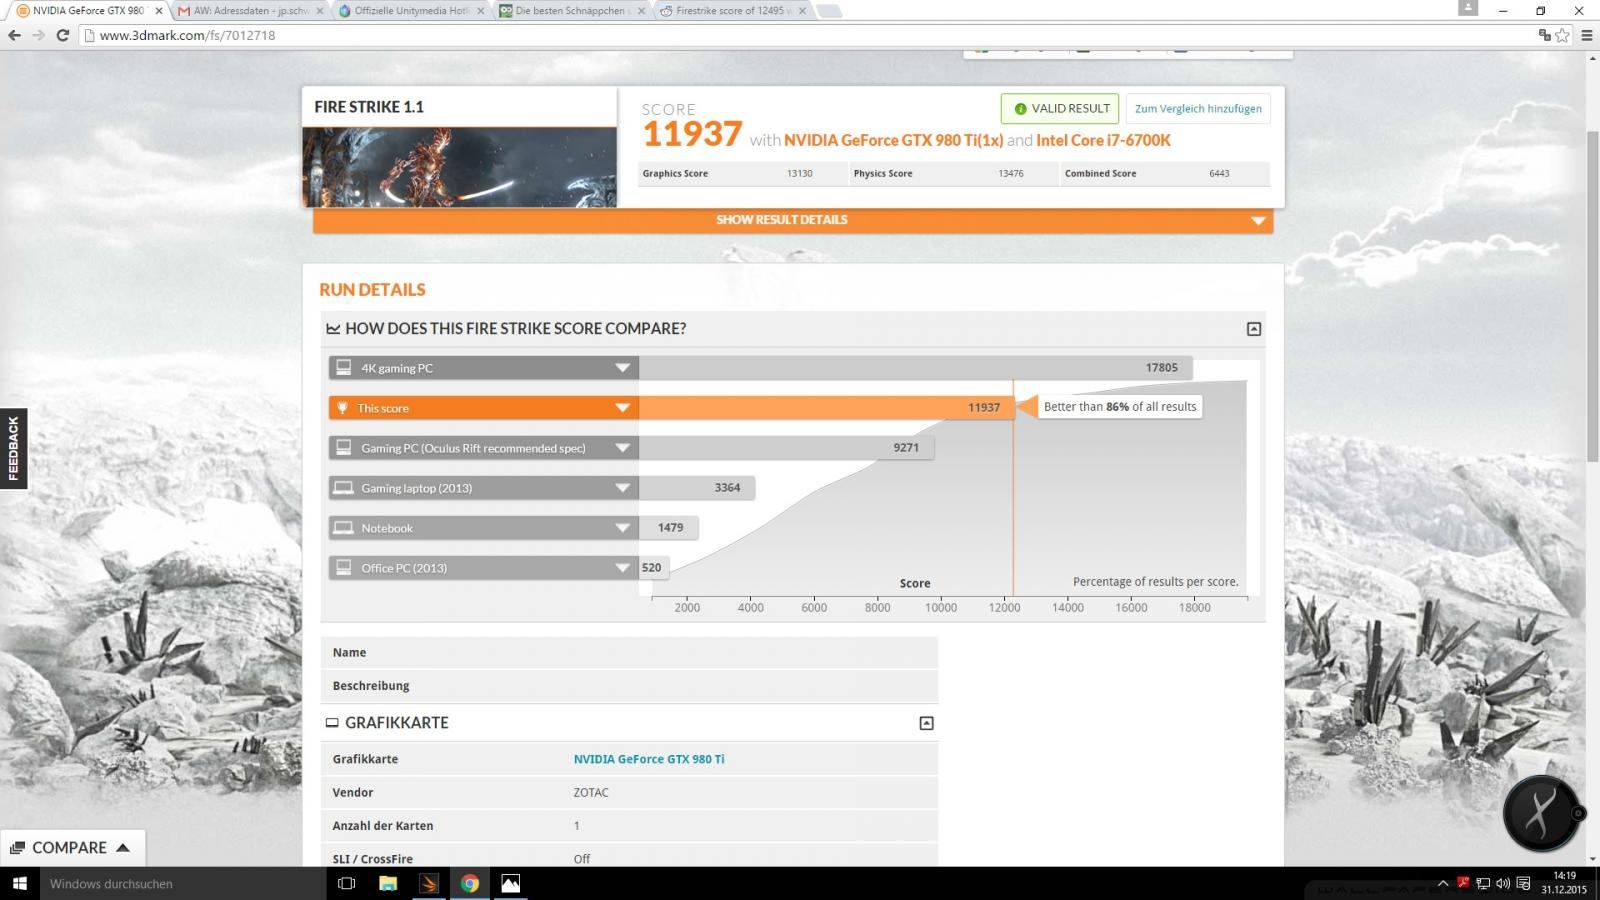Open the COMPARE panel at bottom left

pos(72,848)
